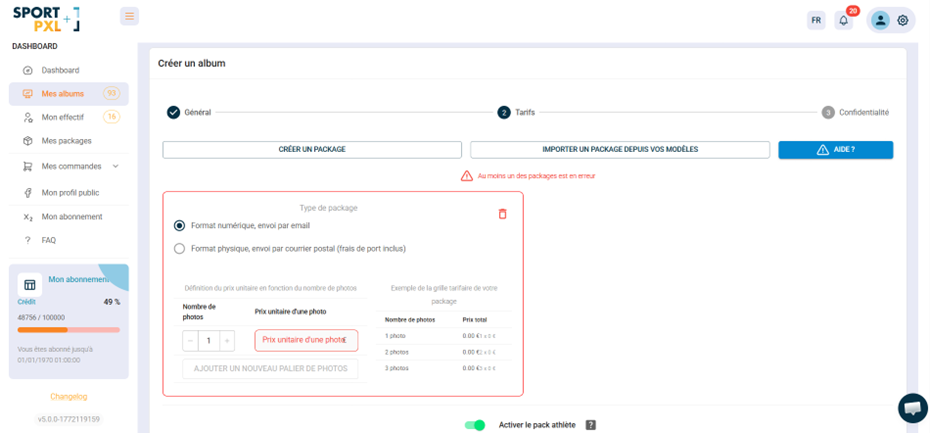Increase the number of photos with plus

click(227, 341)
